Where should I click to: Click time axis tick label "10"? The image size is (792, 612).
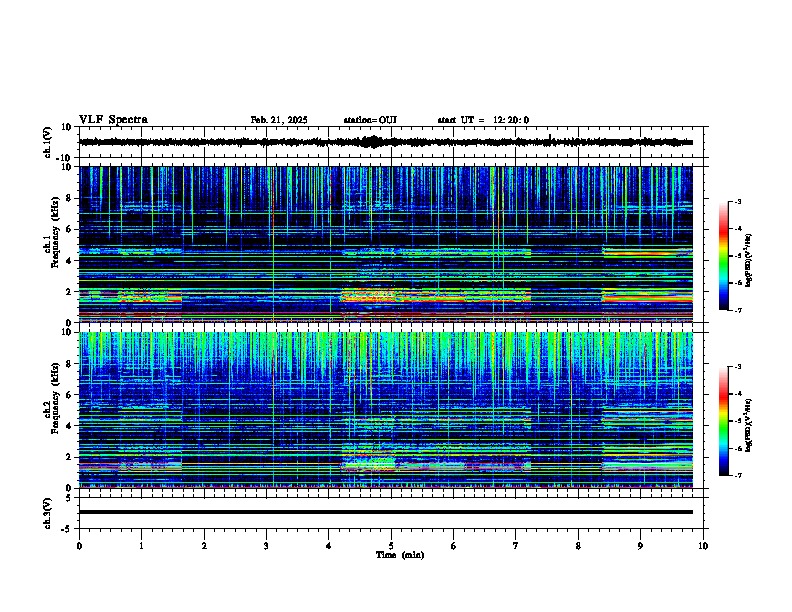point(703,546)
